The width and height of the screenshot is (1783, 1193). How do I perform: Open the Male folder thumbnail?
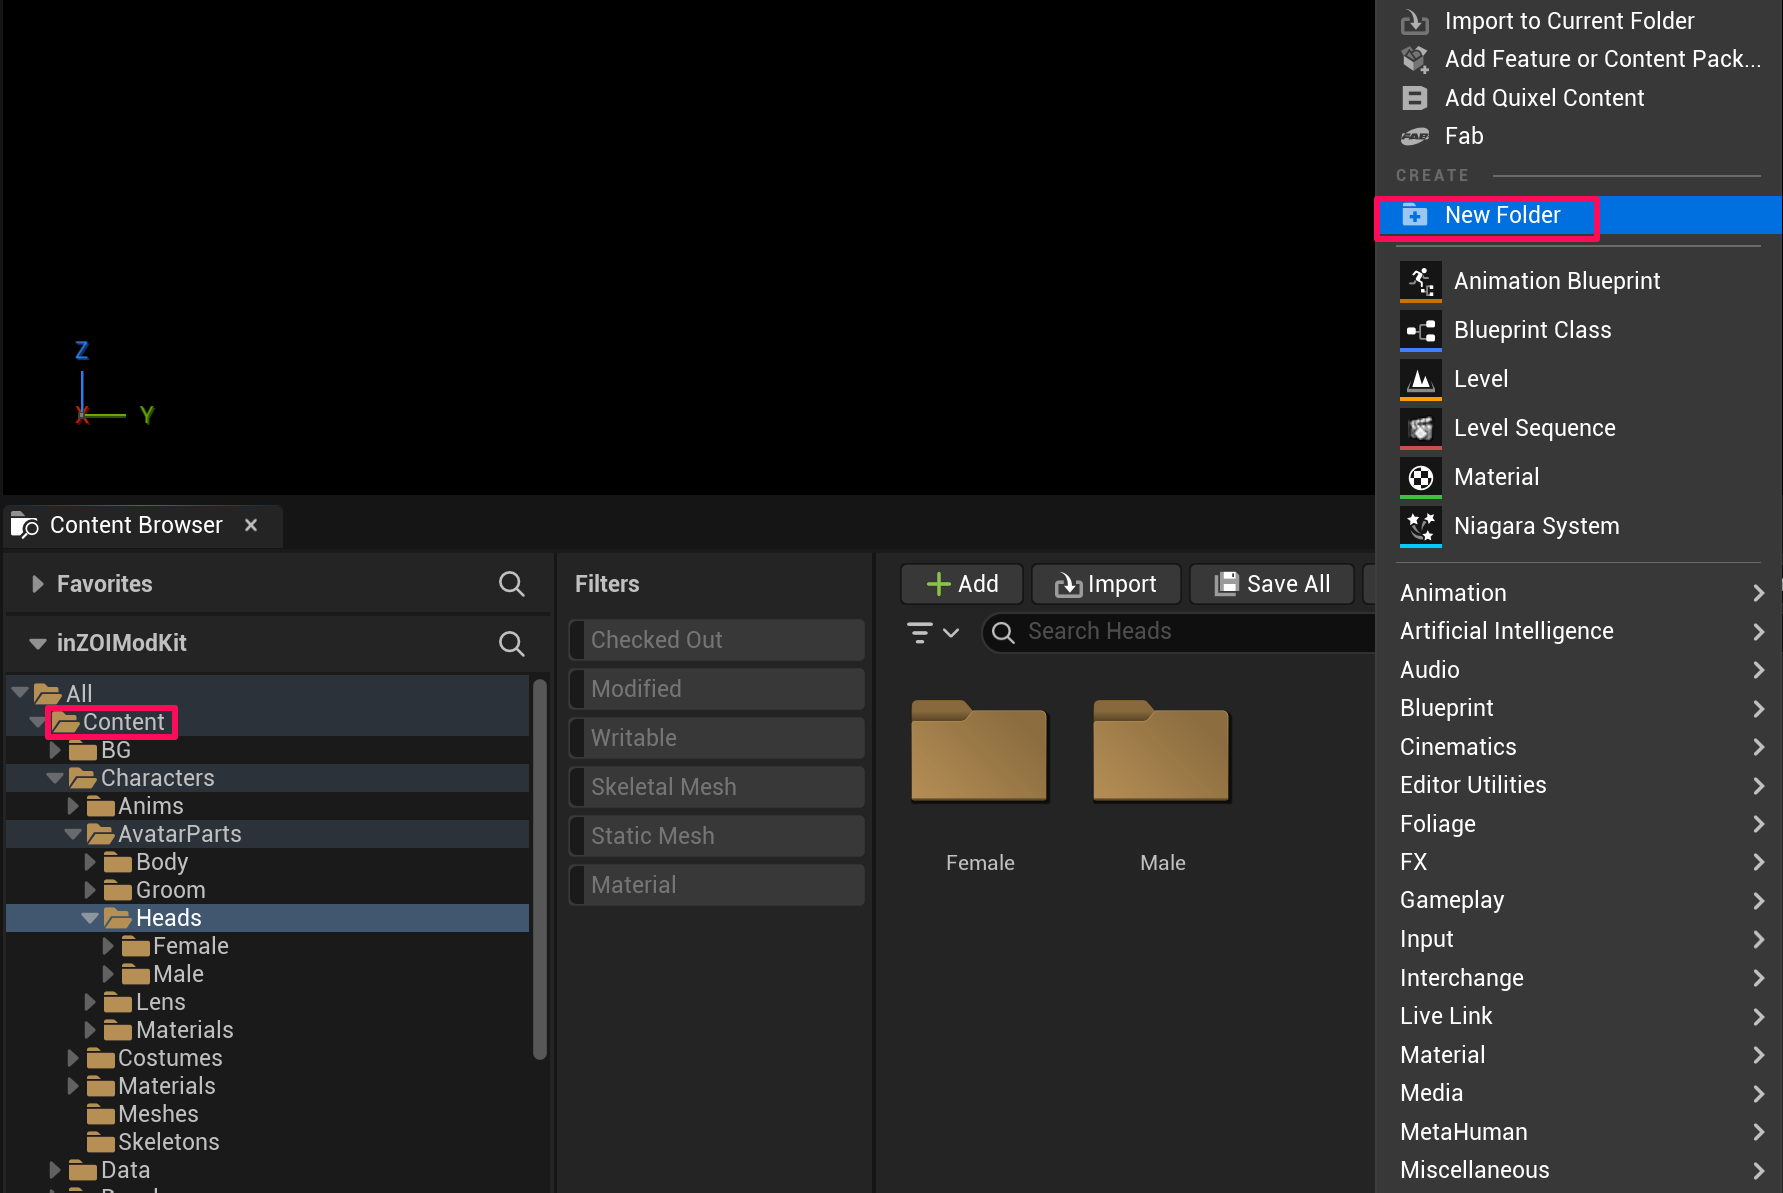(1160, 753)
